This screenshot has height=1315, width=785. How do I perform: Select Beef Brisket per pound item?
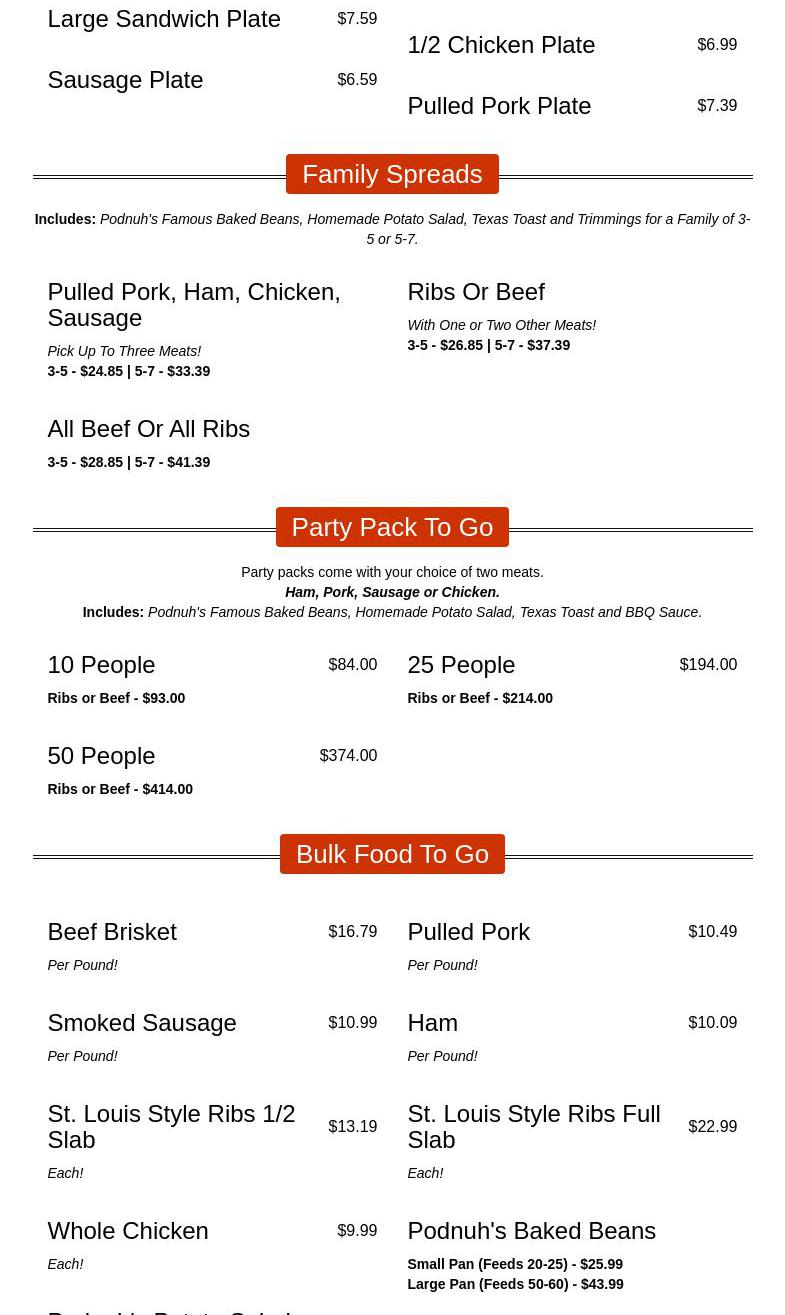(112, 932)
